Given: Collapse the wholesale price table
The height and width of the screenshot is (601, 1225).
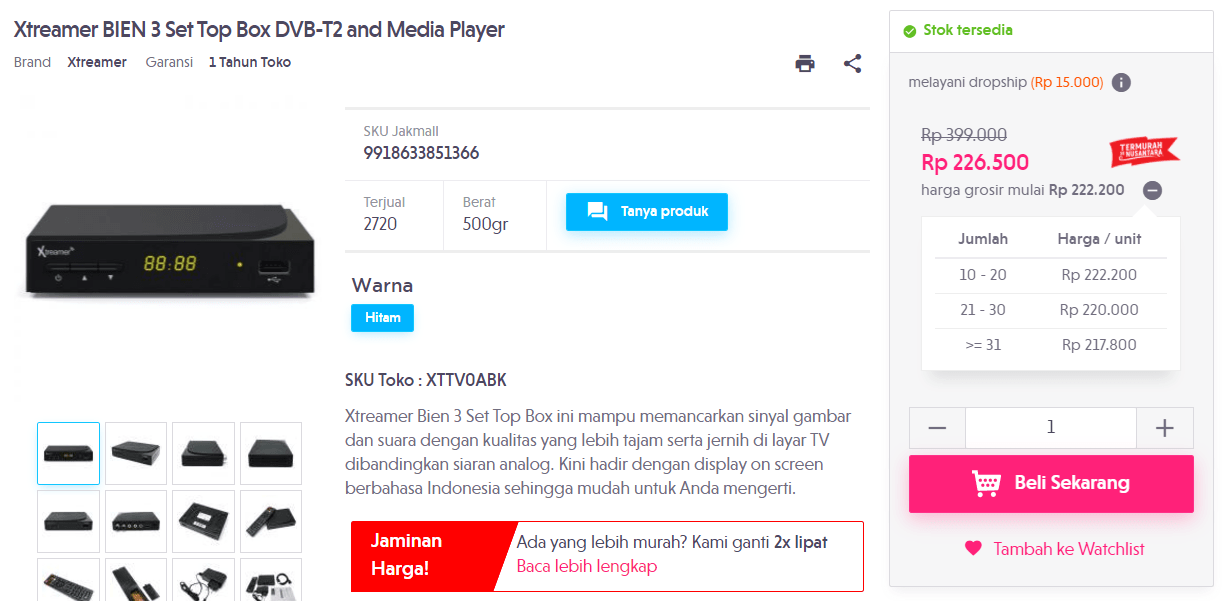Looking at the screenshot, I should point(1152,190).
